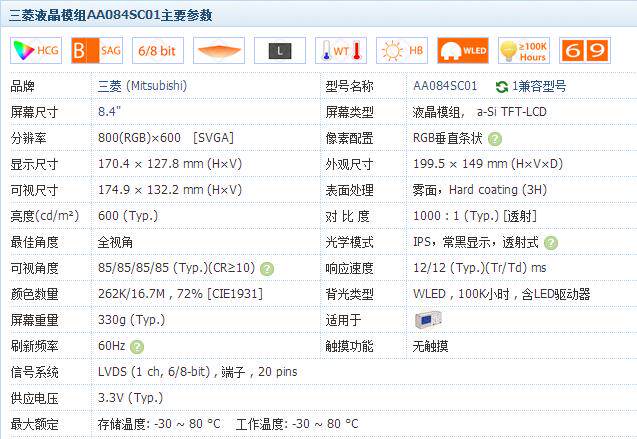Image resolution: width=637 pixels, height=439 pixels.
Task: Click the HB high brightness sun icon
Action: pyautogui.click(x=402, y=50)
